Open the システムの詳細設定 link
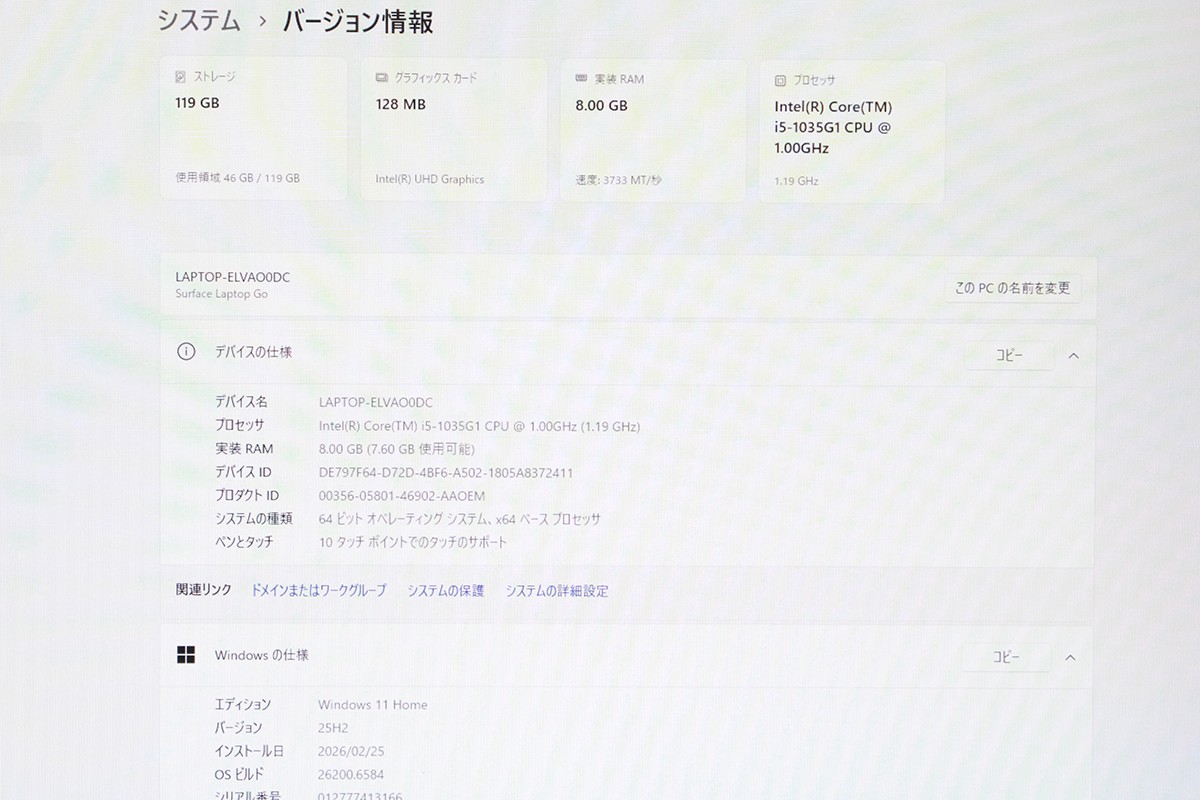The height and width of the screenshot is (800, 1200). click(x=556, y=590)
